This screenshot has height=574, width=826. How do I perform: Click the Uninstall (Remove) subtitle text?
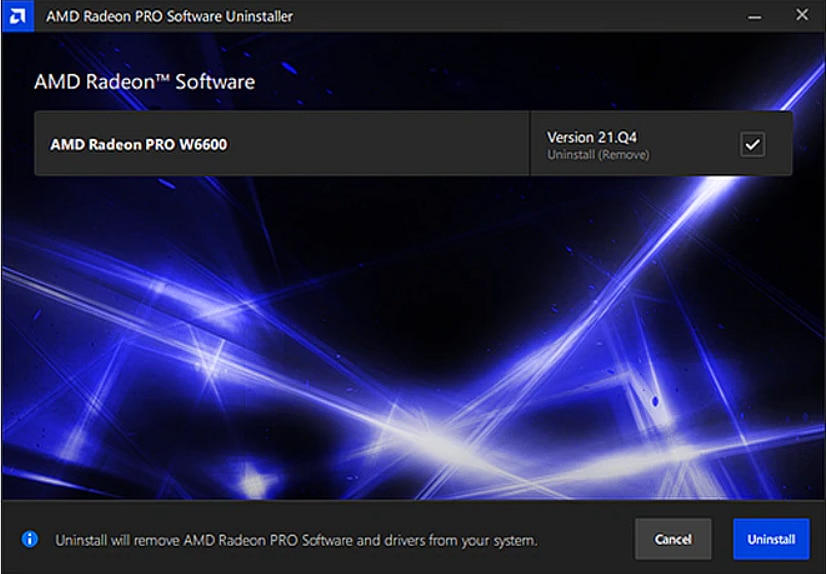coord(598,155)
